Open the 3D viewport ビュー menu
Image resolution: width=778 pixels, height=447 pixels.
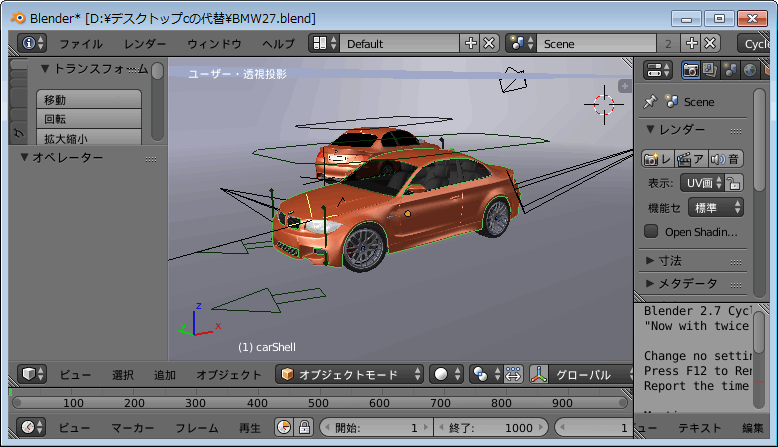[75, 375]
